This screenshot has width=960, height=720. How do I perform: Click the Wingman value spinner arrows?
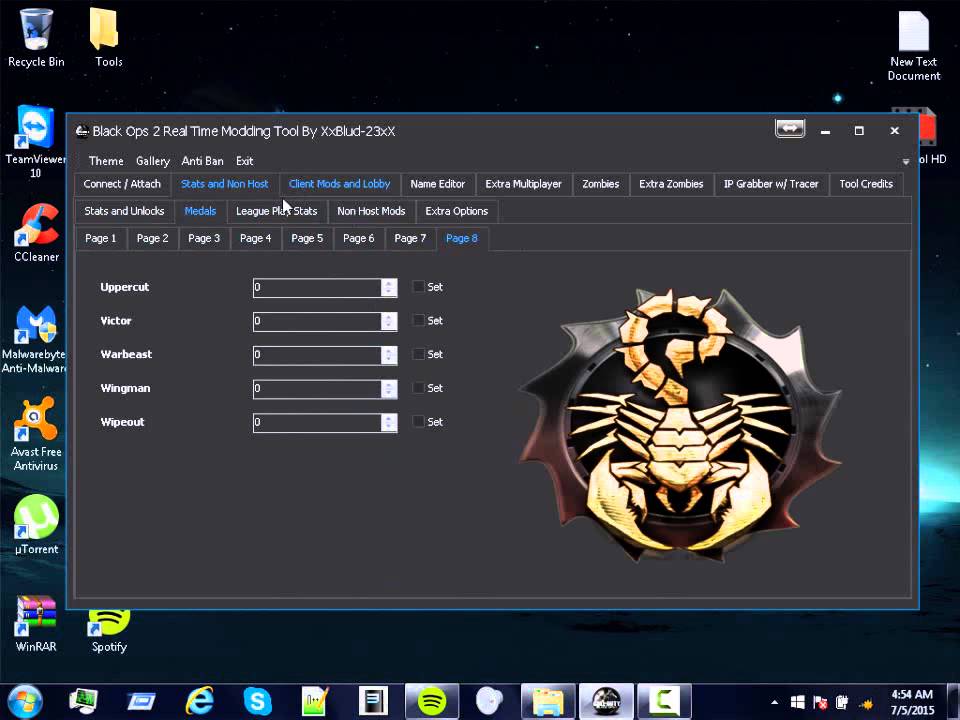389,388
